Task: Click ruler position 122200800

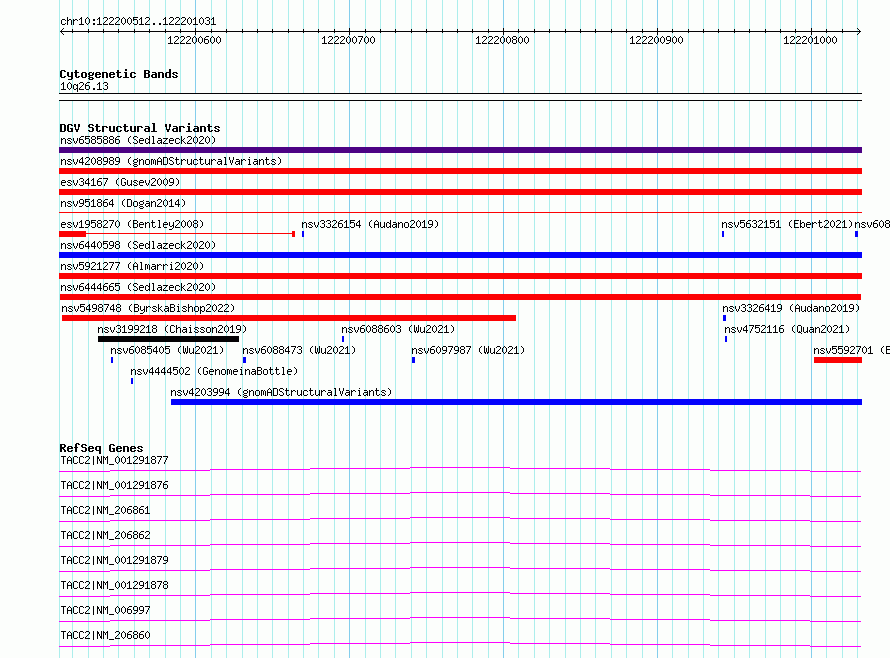Action: pos(502,40)
